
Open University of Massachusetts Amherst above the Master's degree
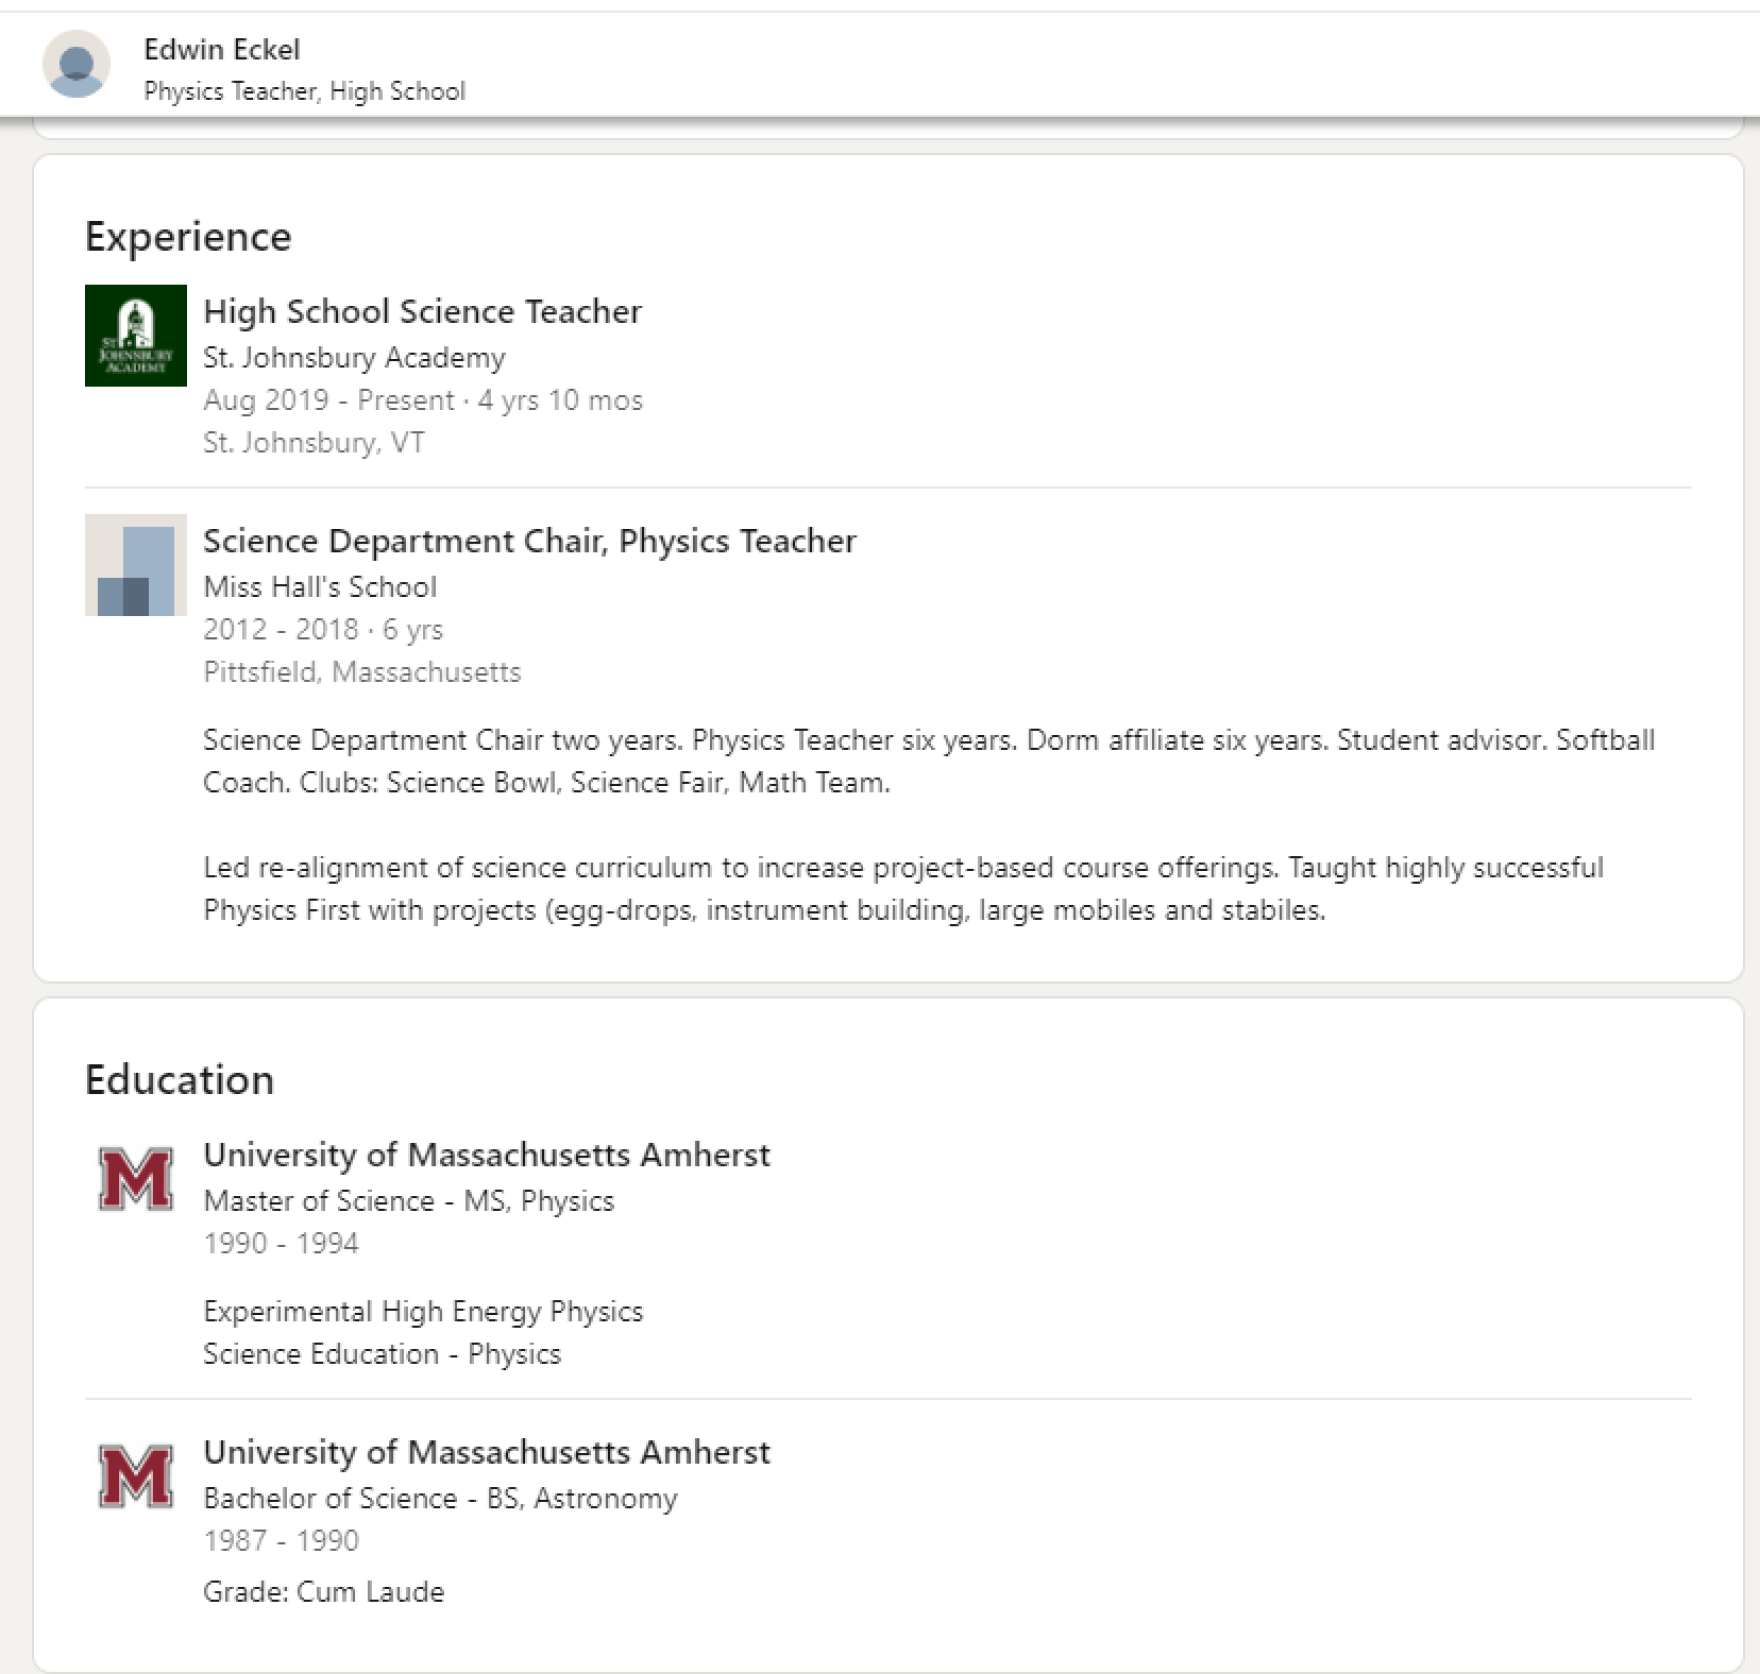click(x=486, y=1154)
